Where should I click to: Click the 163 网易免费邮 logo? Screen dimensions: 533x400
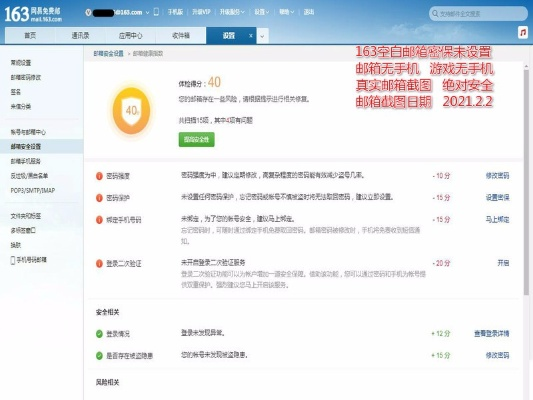click(33, 14)
